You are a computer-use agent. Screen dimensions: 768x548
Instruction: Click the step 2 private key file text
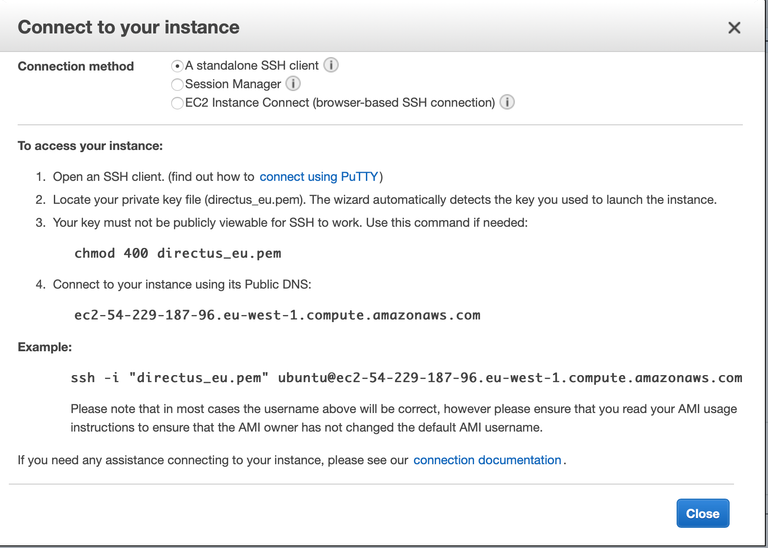coord(384,199)
